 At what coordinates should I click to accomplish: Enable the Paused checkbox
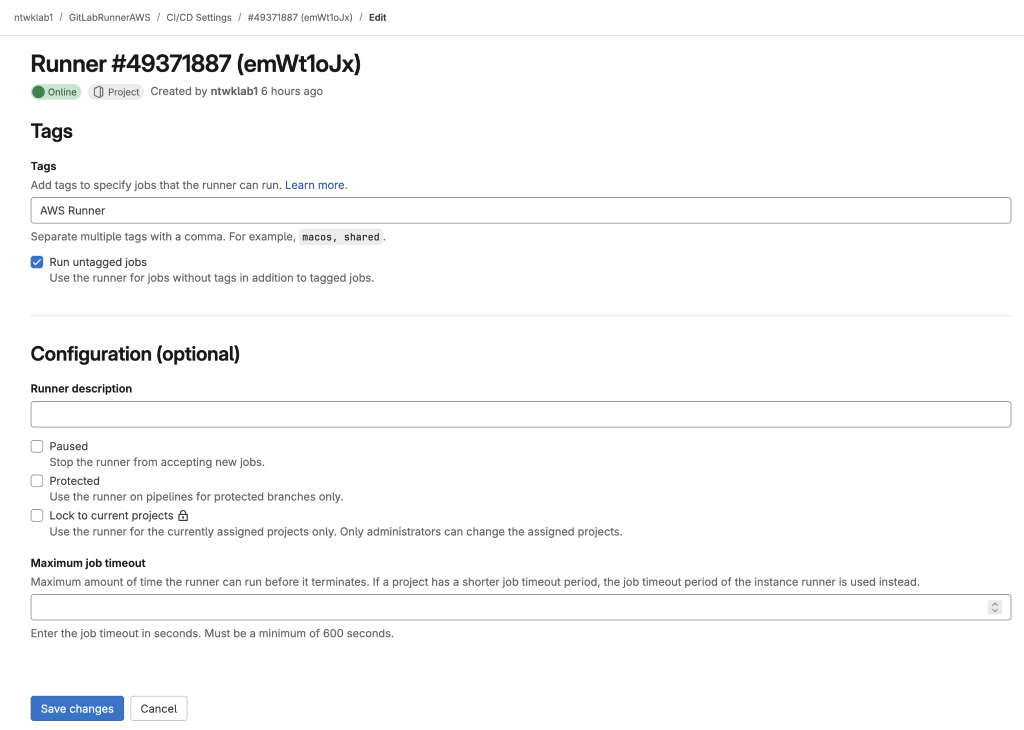point(37,447)
